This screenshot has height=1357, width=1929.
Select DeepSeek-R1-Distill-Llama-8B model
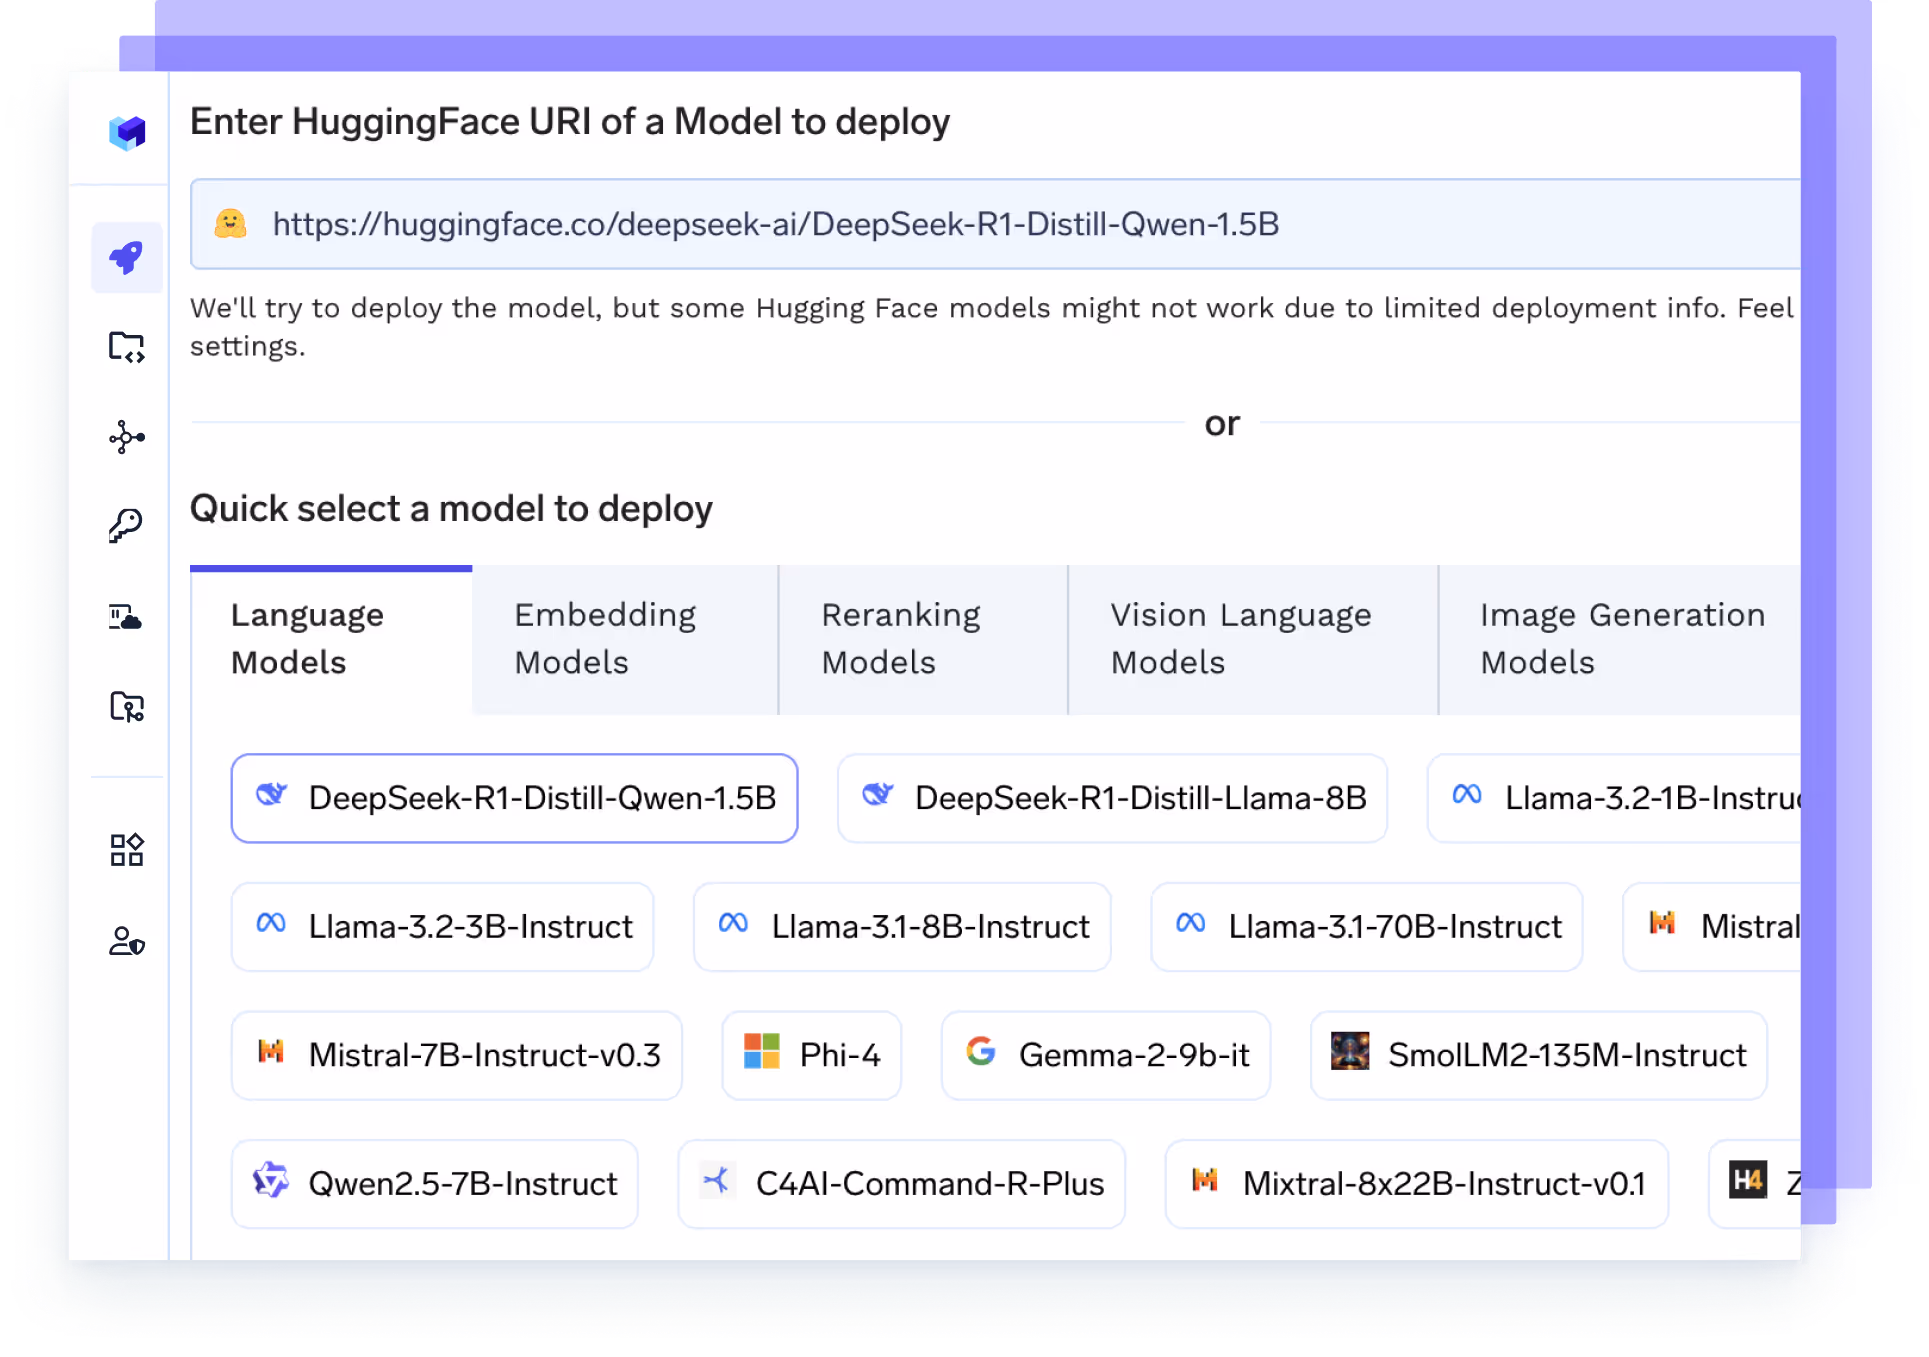click(x=1112, y=798)
